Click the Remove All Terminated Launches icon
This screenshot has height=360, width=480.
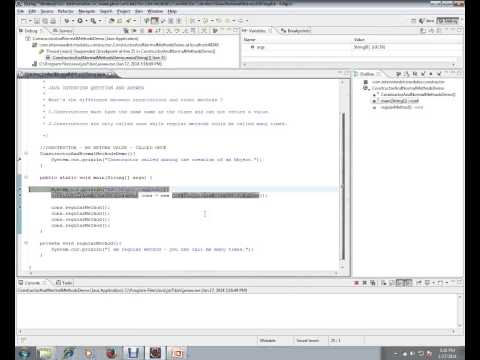pyautogui.click(x=126, y=31)
